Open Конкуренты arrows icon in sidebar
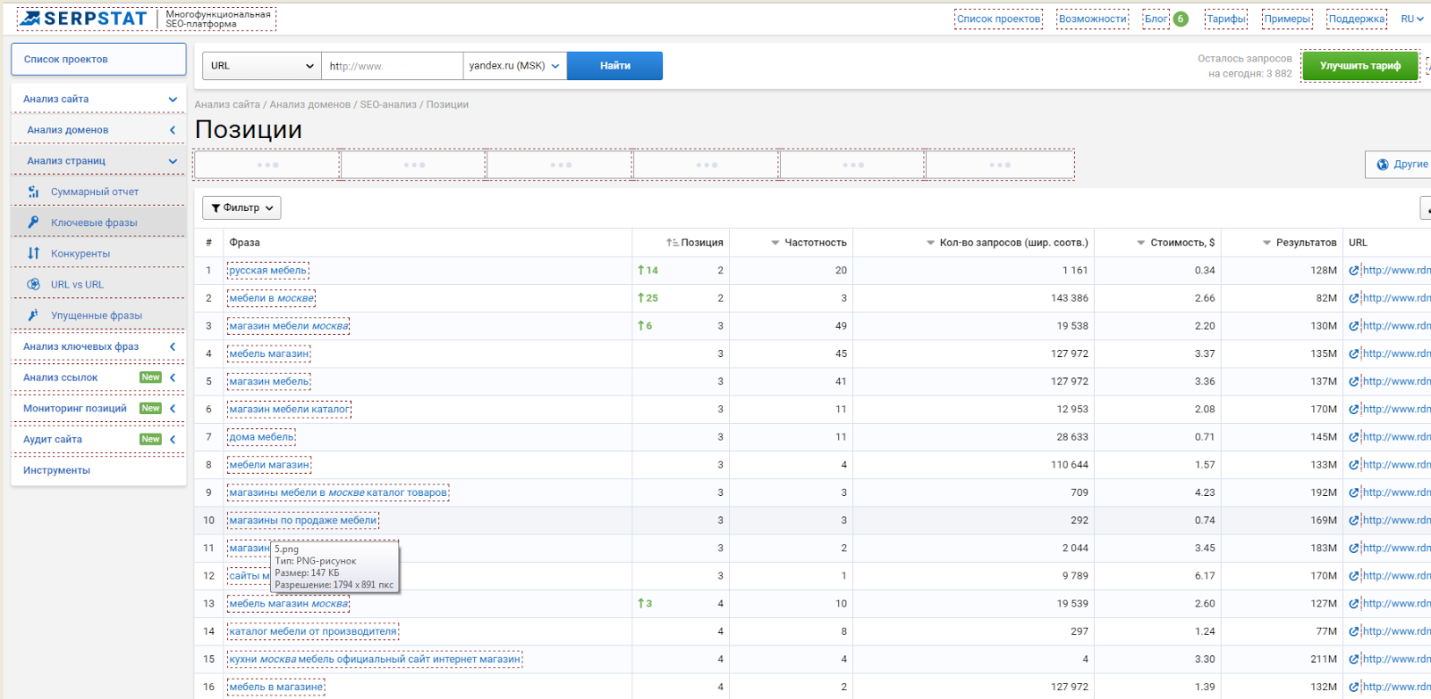 tap(33, 253)
